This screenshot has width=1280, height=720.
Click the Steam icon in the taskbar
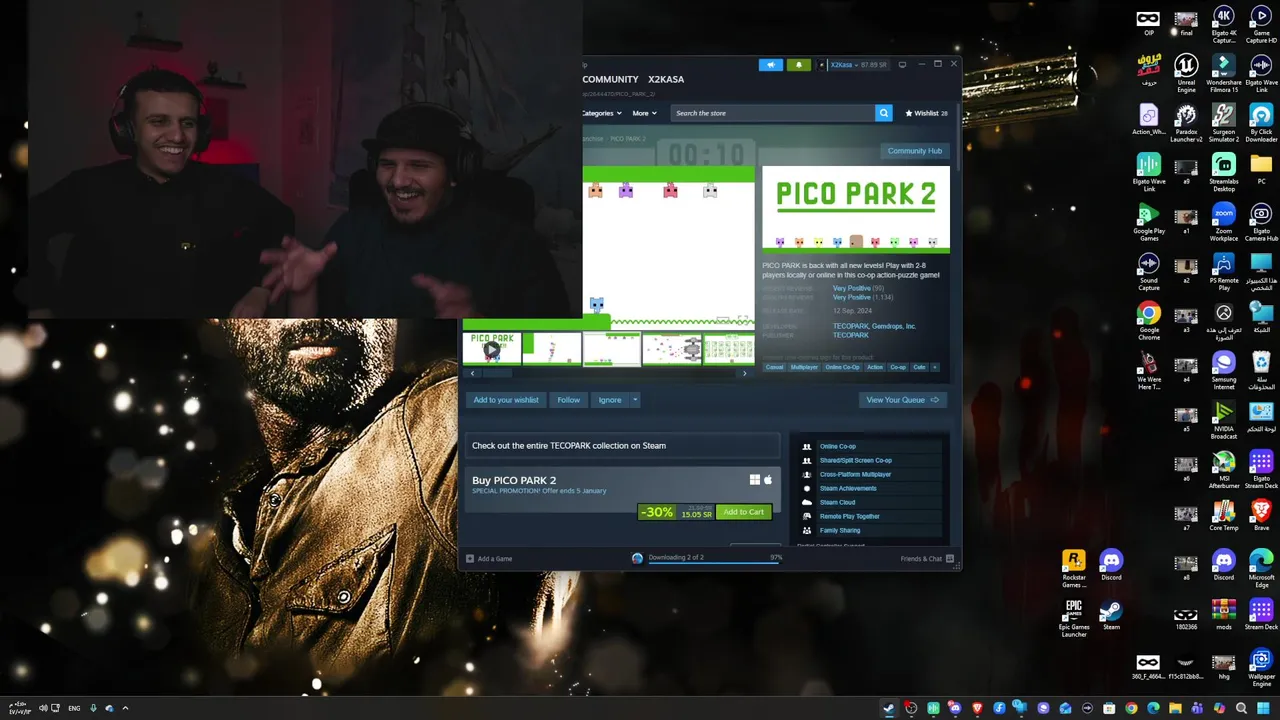tap(888, 708)
